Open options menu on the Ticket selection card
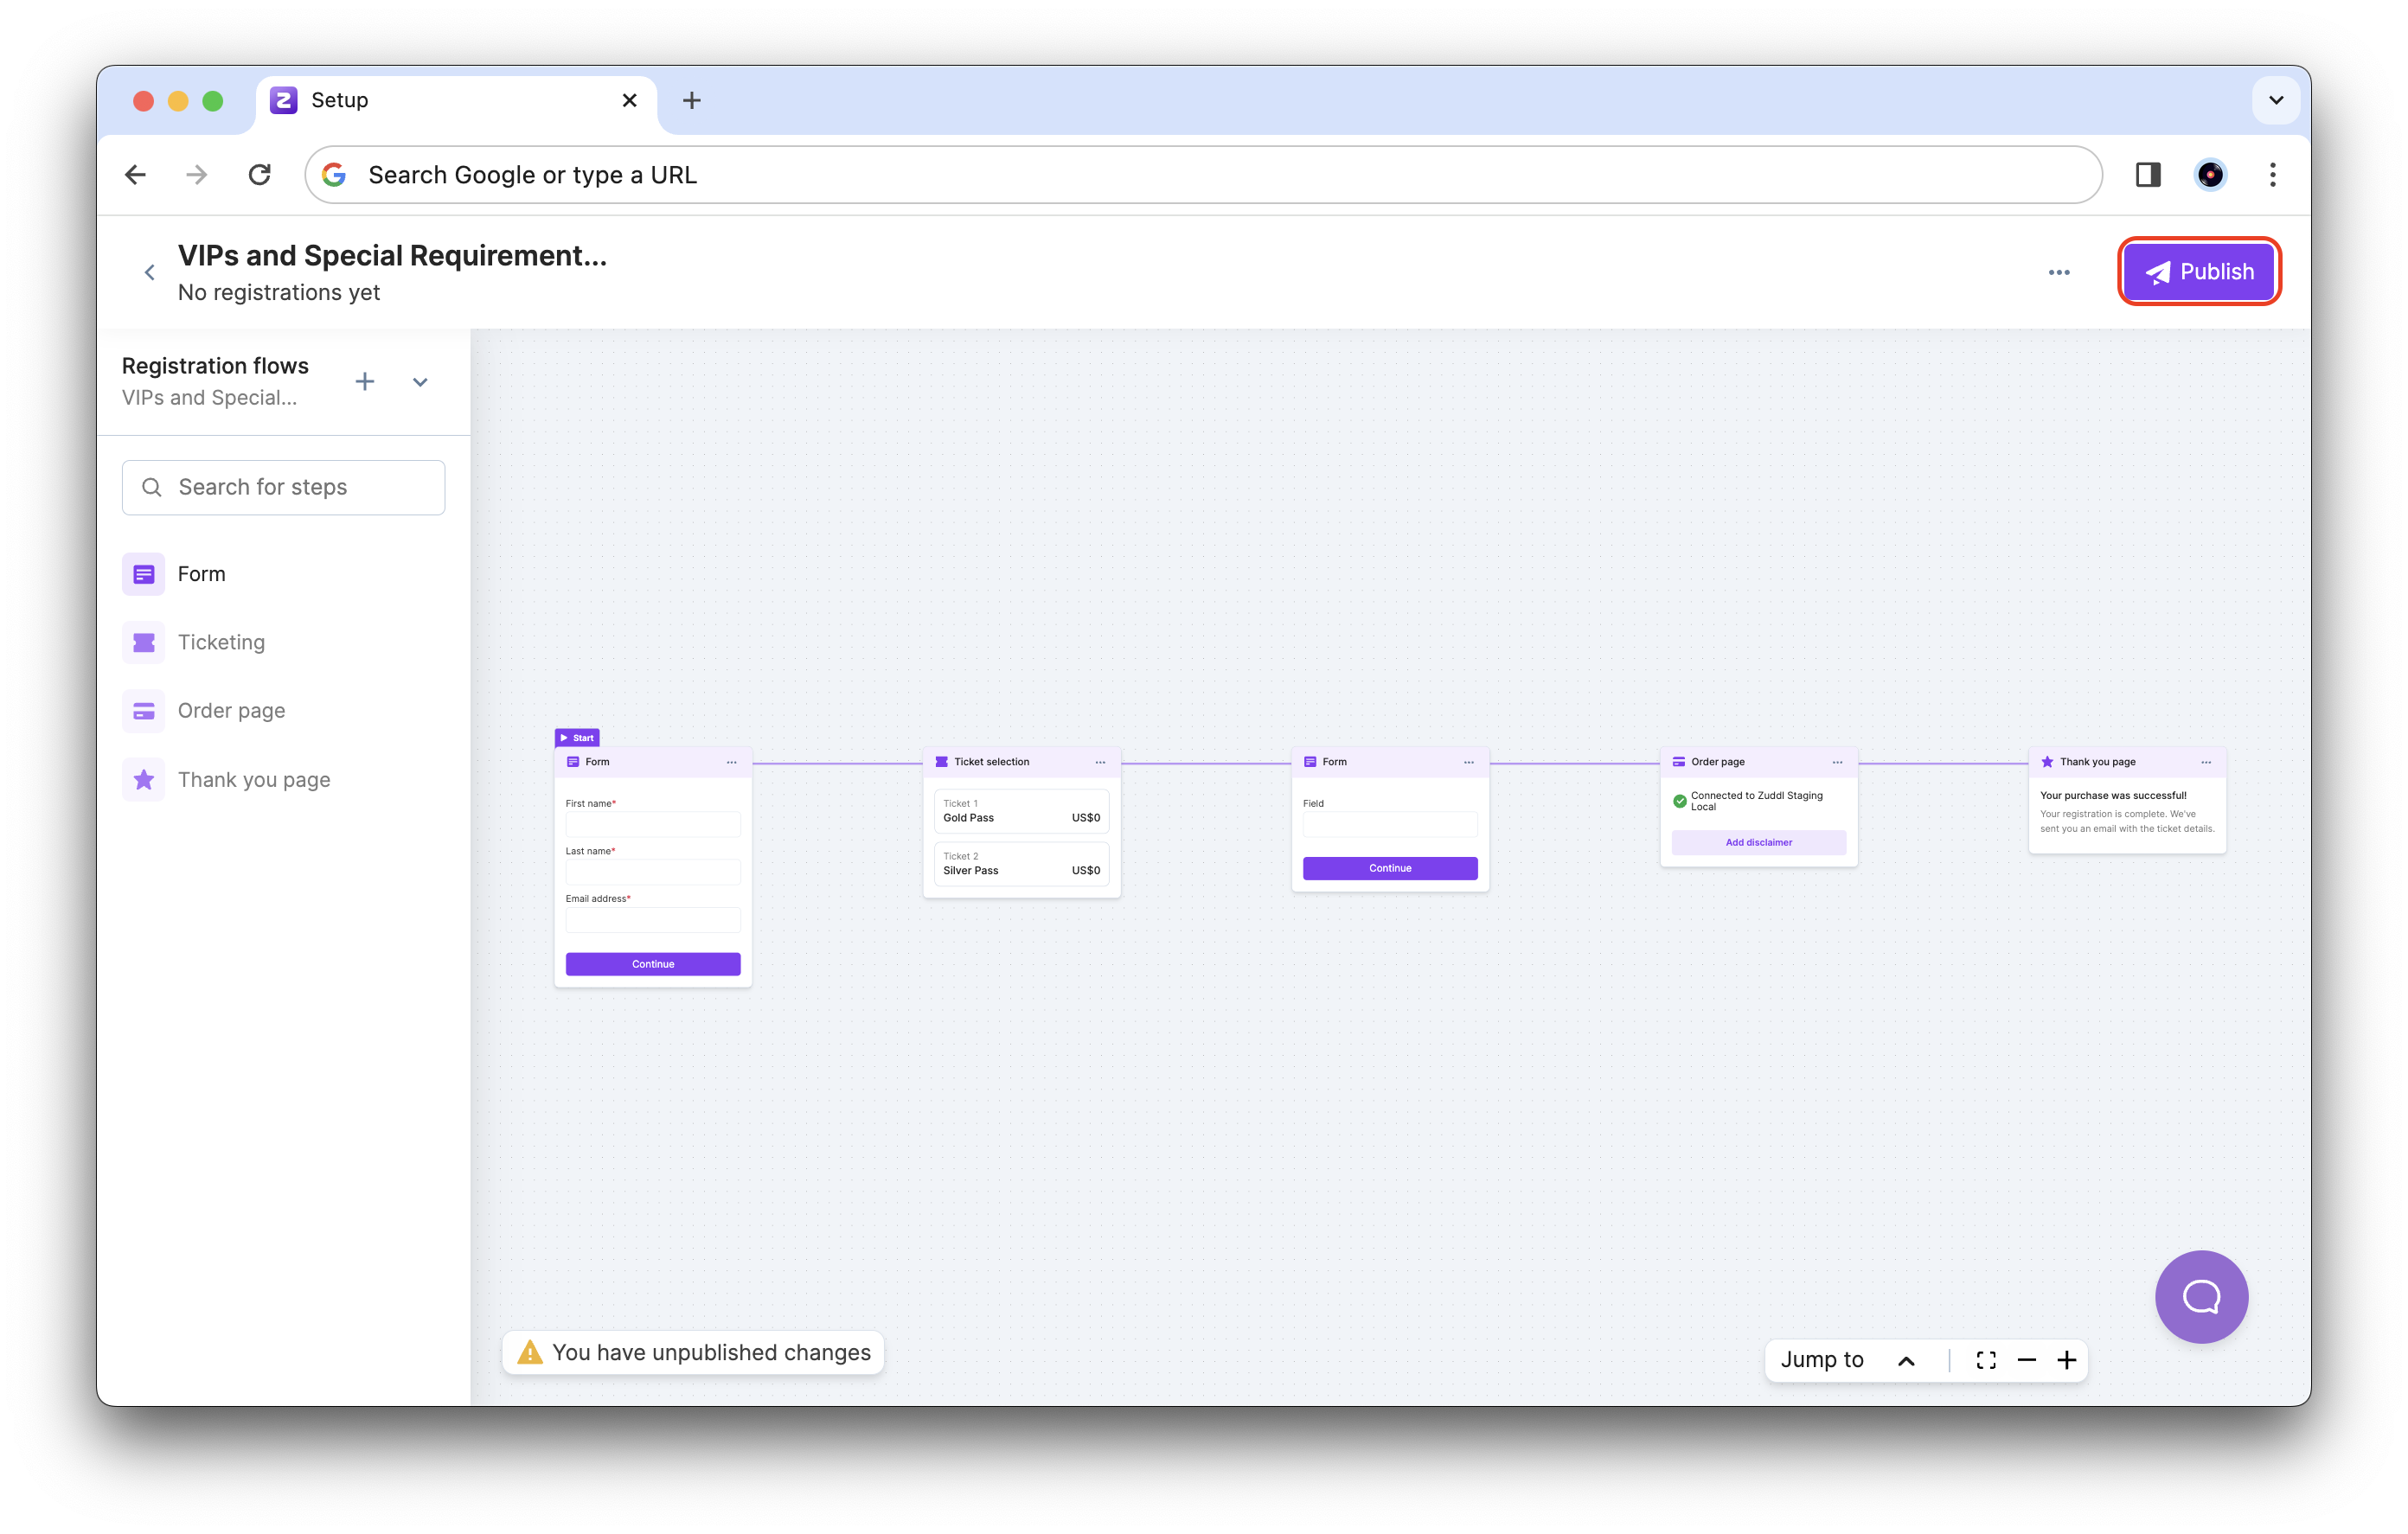This screenshot has width=2408, height=1534. [1100, 761]
